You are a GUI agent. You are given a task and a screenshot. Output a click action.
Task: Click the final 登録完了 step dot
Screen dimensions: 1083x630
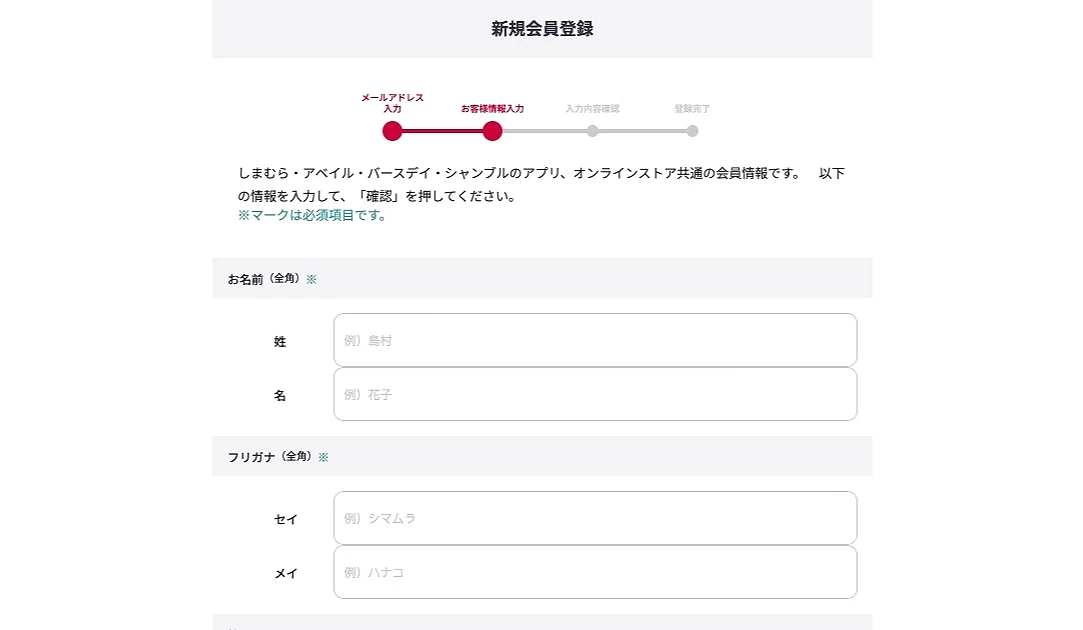[692, 131]
